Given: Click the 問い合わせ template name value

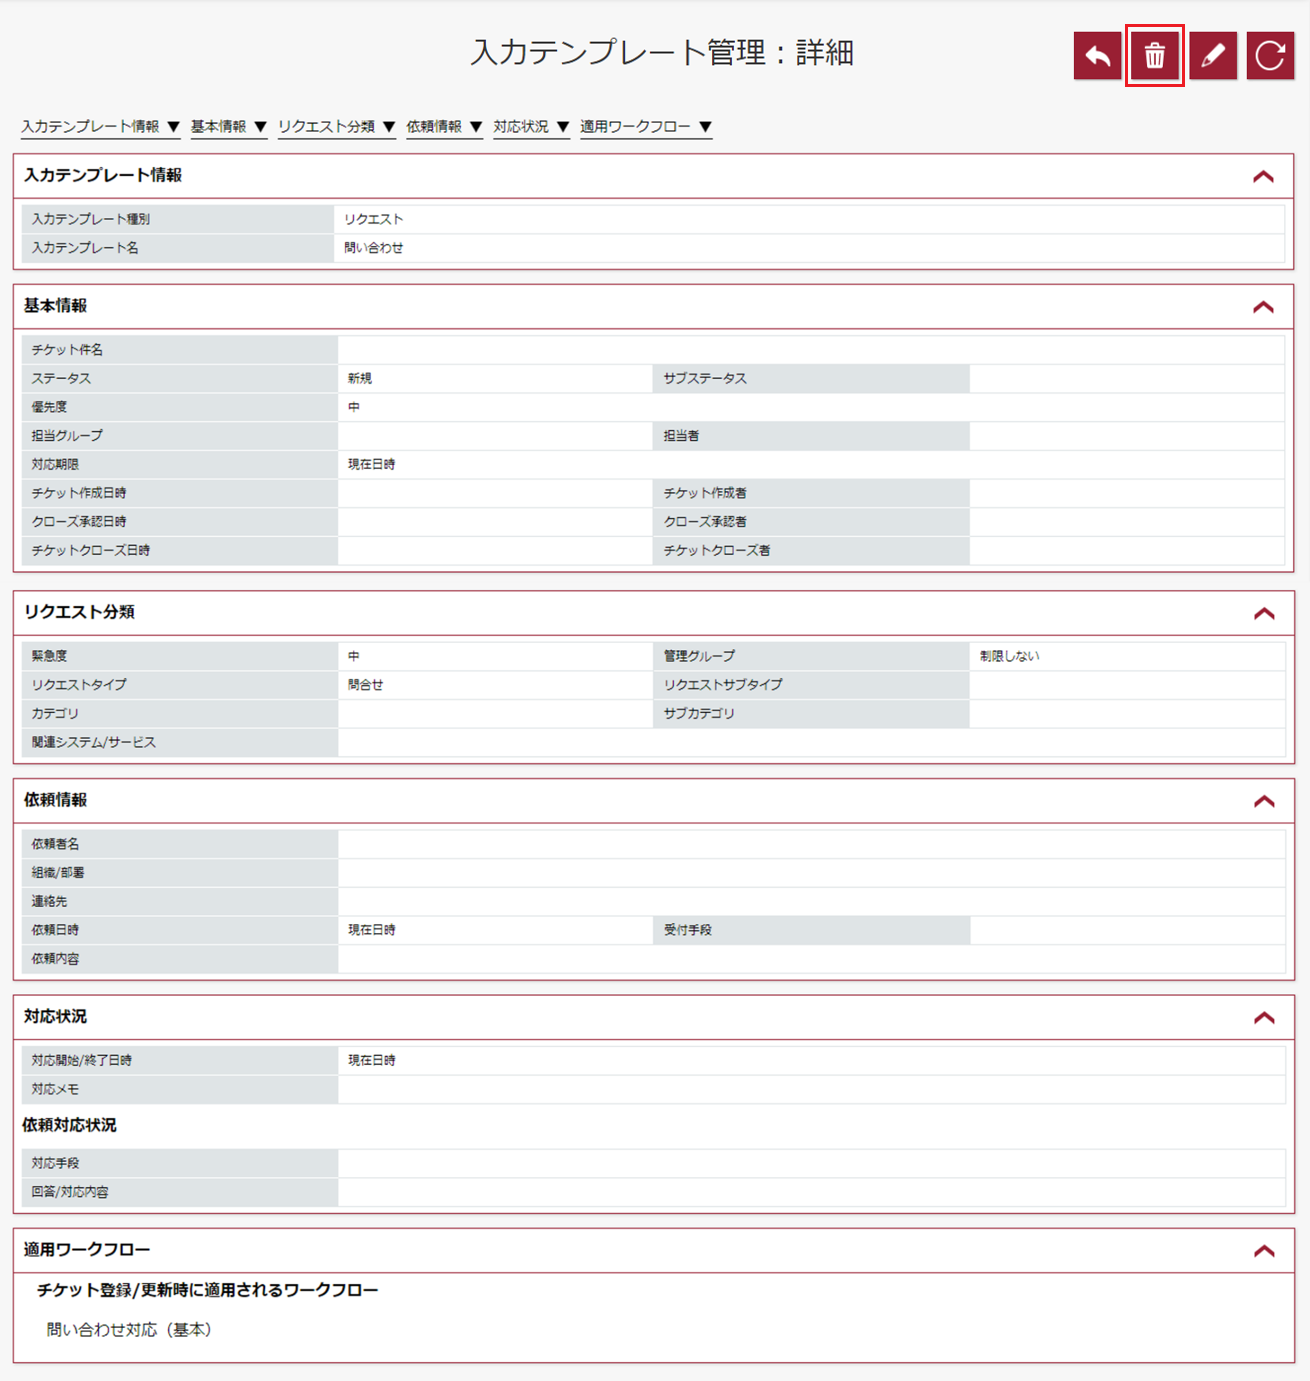Looking at the screenshot, I should (x=373, y=248).
